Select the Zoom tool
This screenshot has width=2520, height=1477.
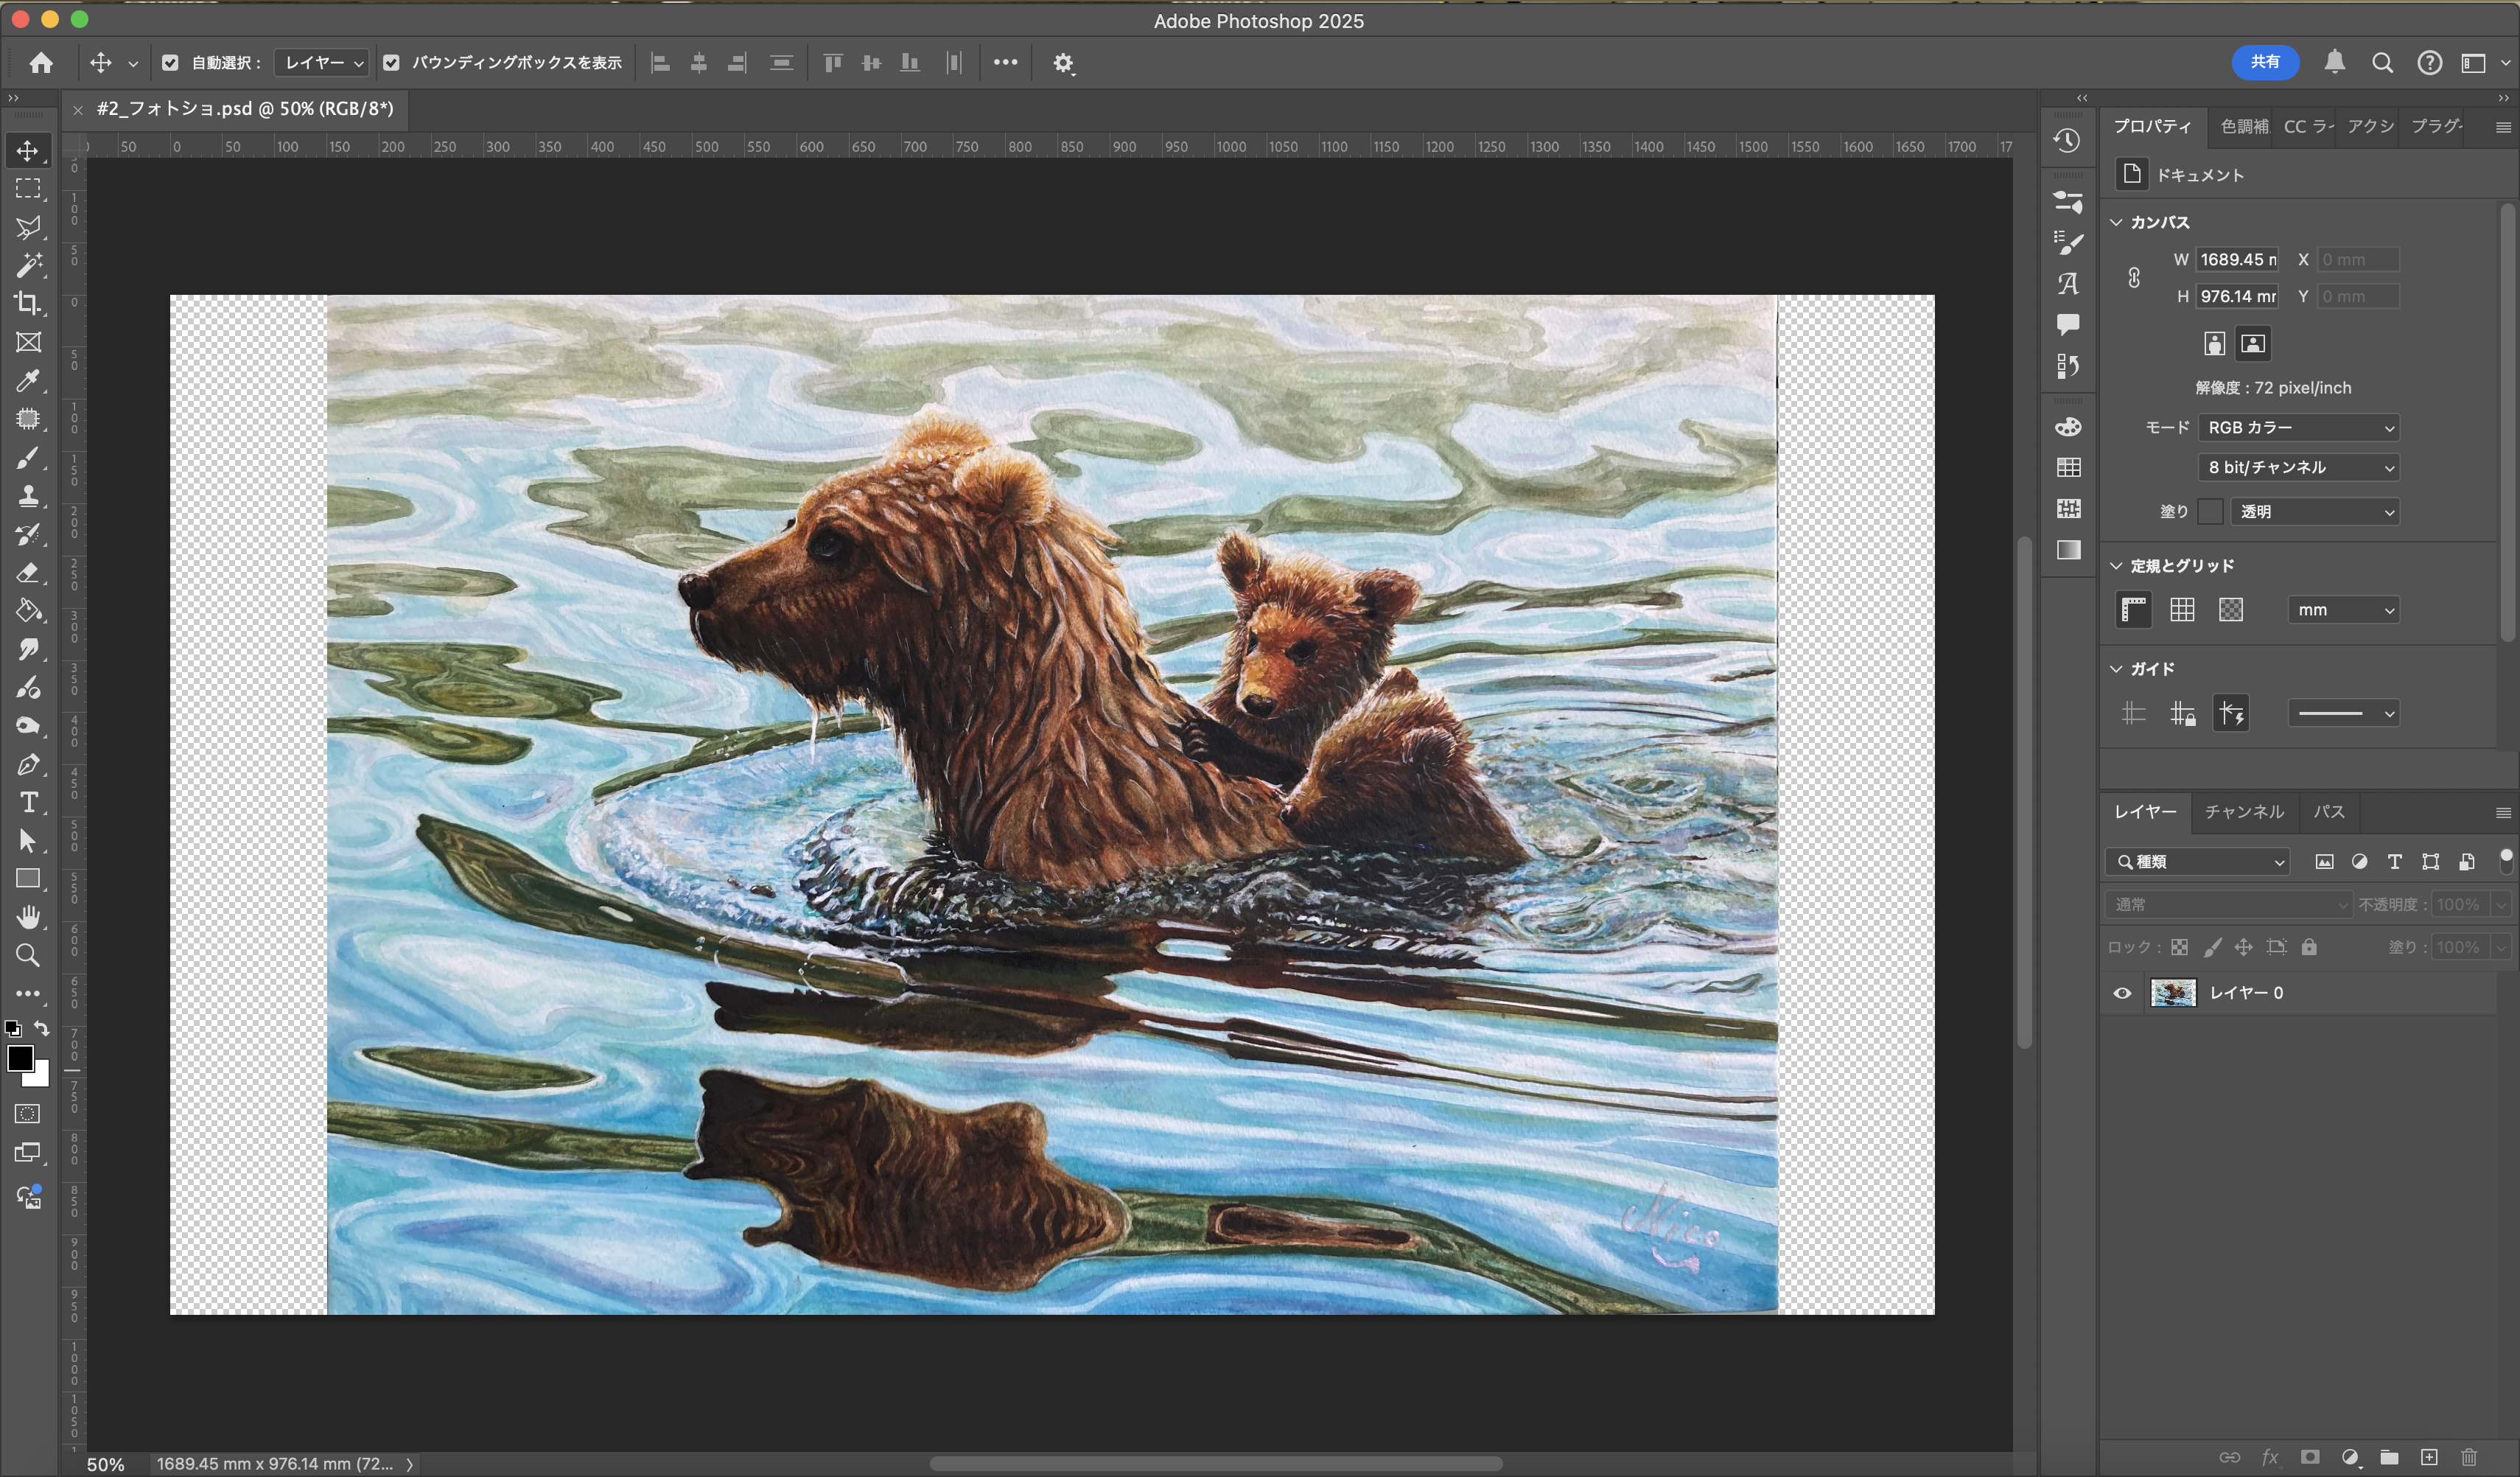[28, 956]
